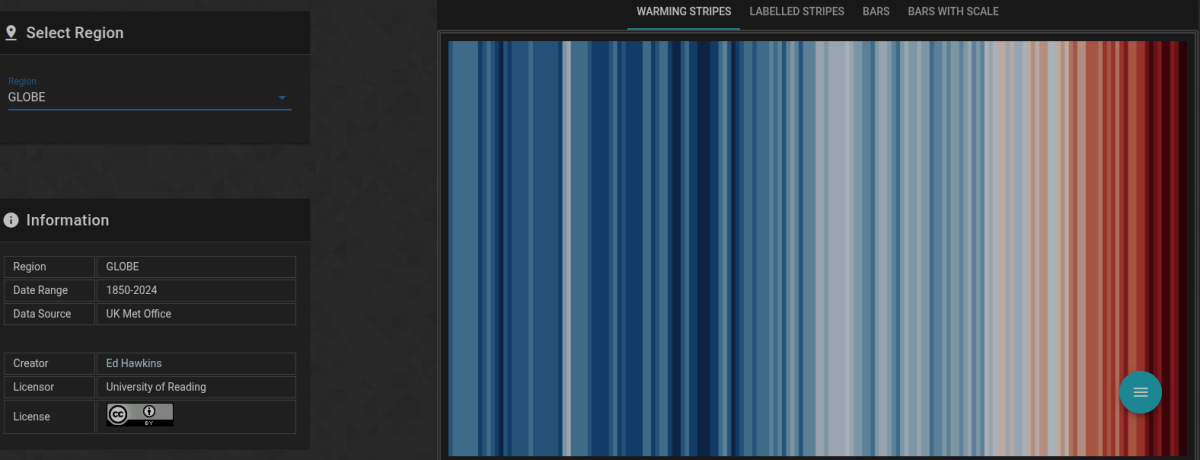Switch to the Labelled Stripes tab

click(x=797, y=12)
